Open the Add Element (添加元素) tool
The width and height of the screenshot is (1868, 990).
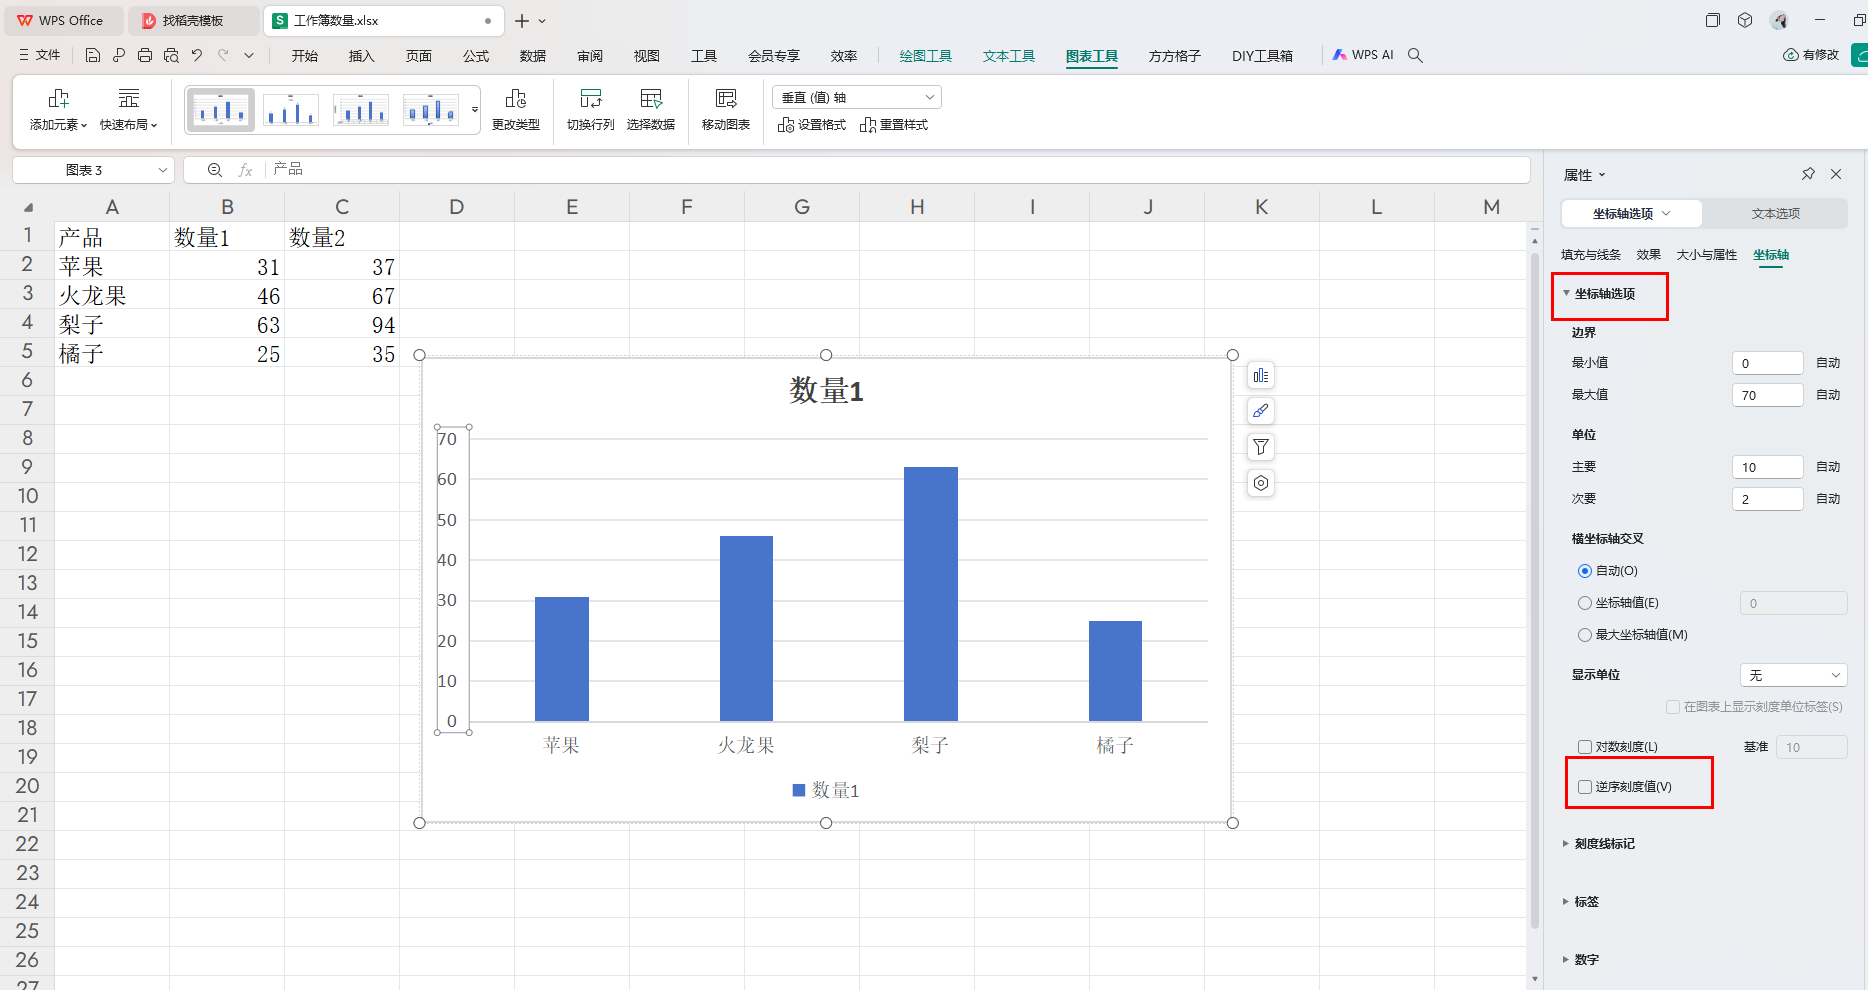click(58, 110)
